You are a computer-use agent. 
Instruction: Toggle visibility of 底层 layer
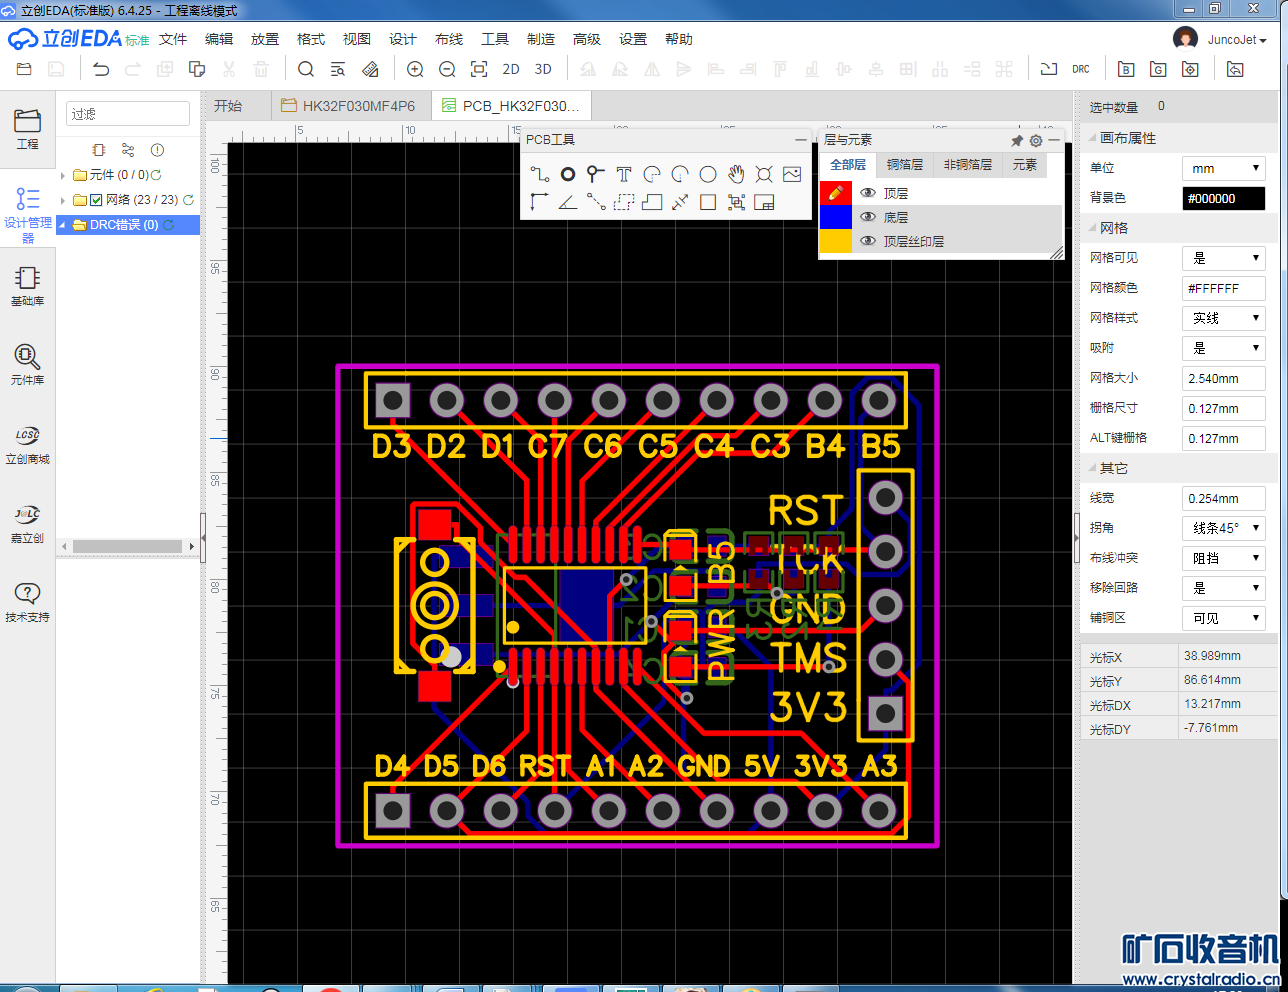(868, 217)
